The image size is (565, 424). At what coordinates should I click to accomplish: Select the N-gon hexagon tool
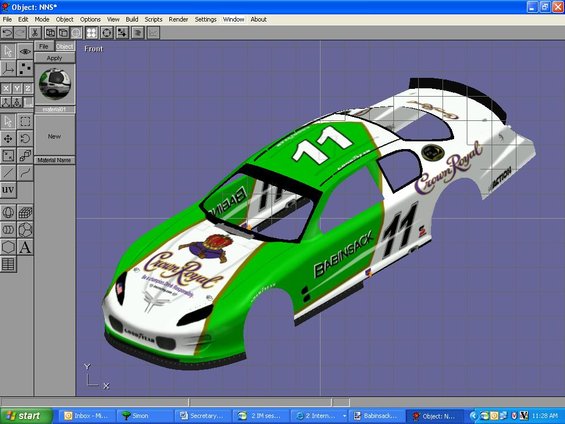[8, 247]
